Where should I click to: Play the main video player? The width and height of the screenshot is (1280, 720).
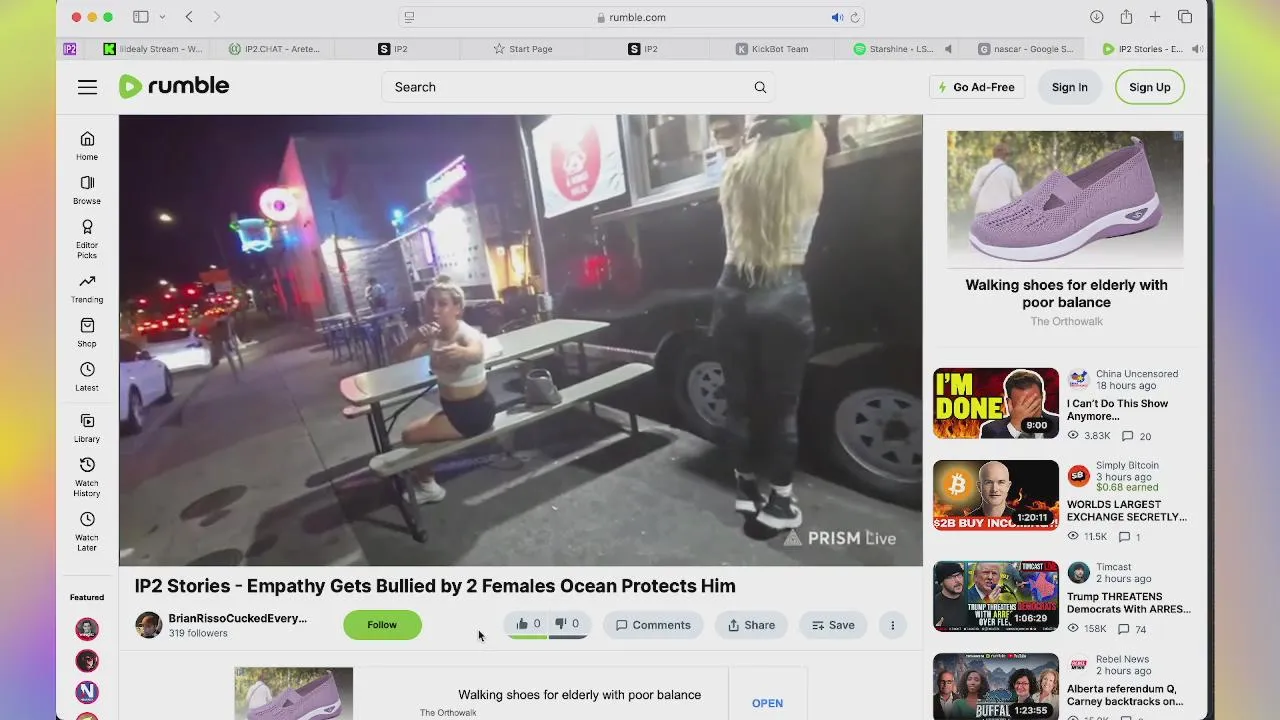coord(521,340)
